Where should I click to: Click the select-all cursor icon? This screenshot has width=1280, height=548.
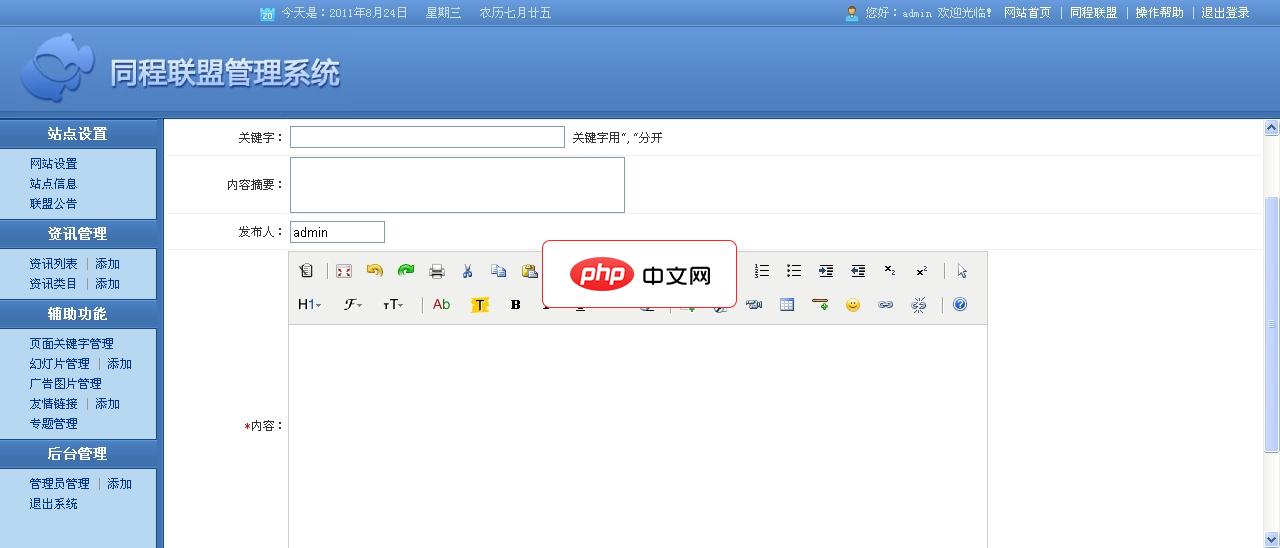(x=962, y=271)
